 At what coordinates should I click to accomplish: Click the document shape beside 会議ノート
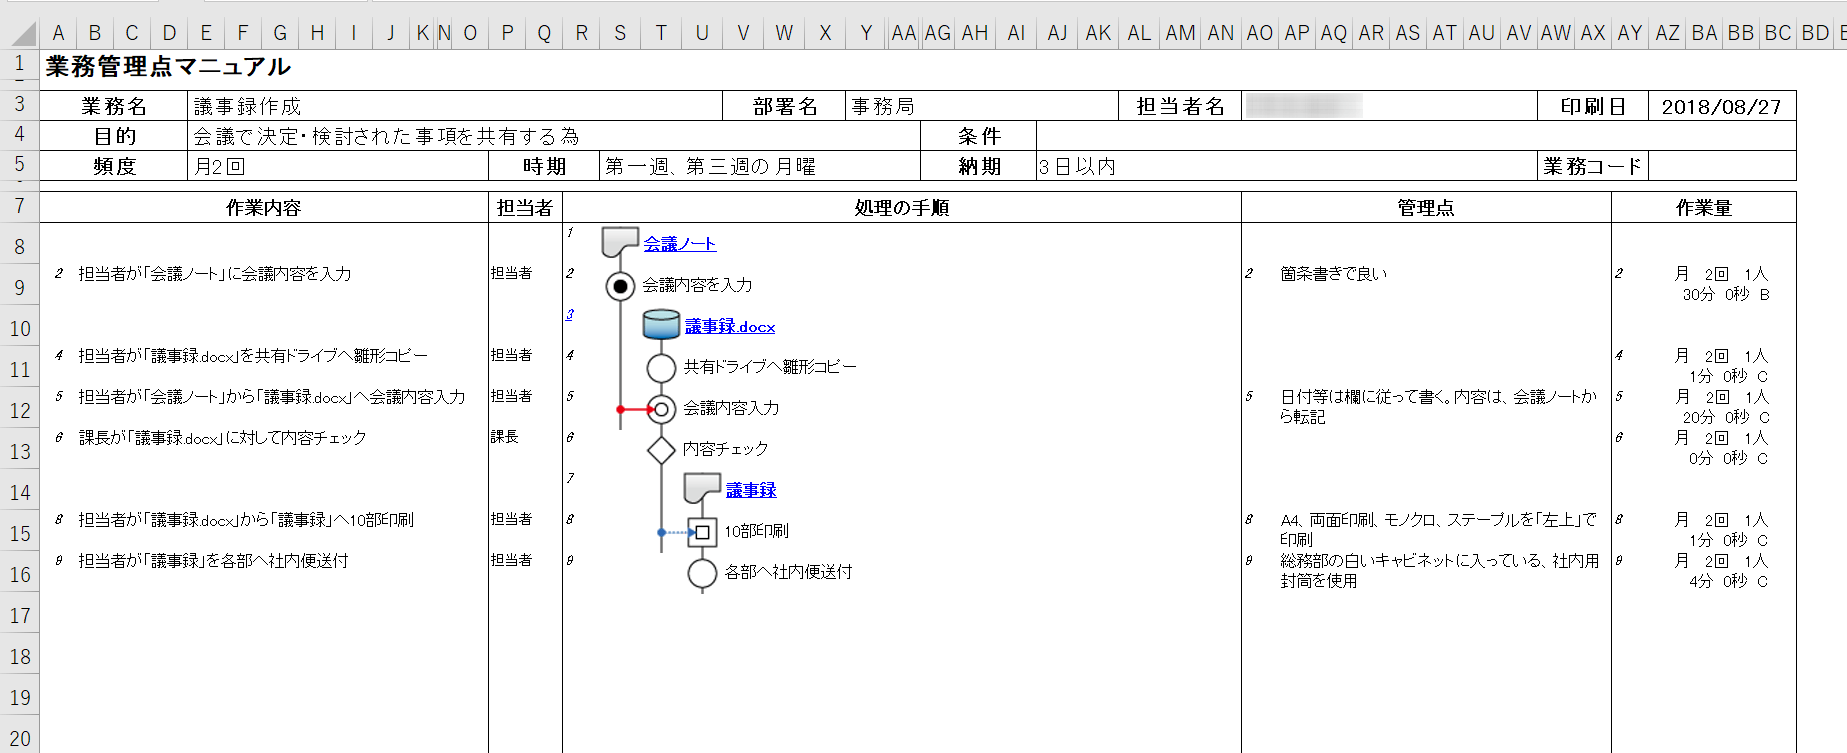coord(619,241)
